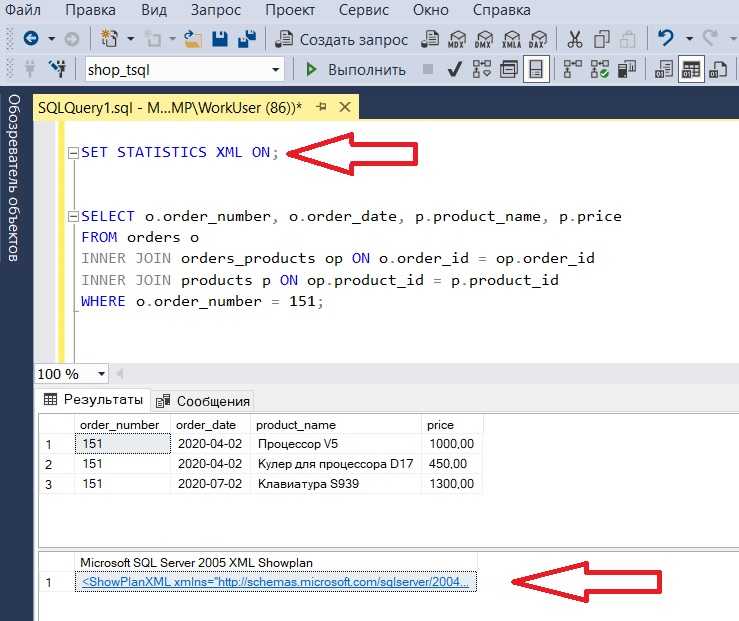Open the 100 % zoom dropdown
Viewport: 739px width, 621px height.
(101, 374)
